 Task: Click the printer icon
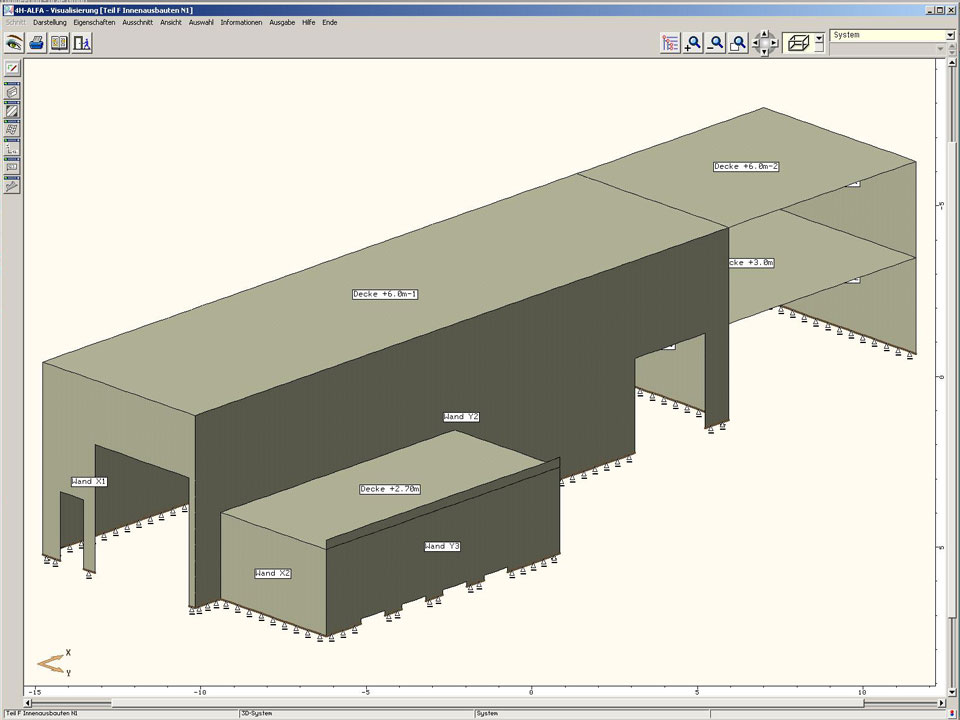[x=37, y=43]
